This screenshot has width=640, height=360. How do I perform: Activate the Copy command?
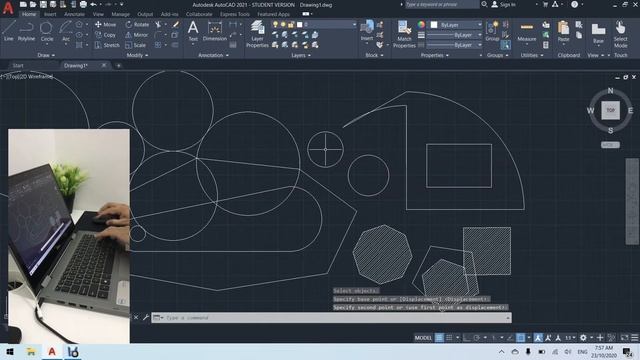[x=105, y=35]
